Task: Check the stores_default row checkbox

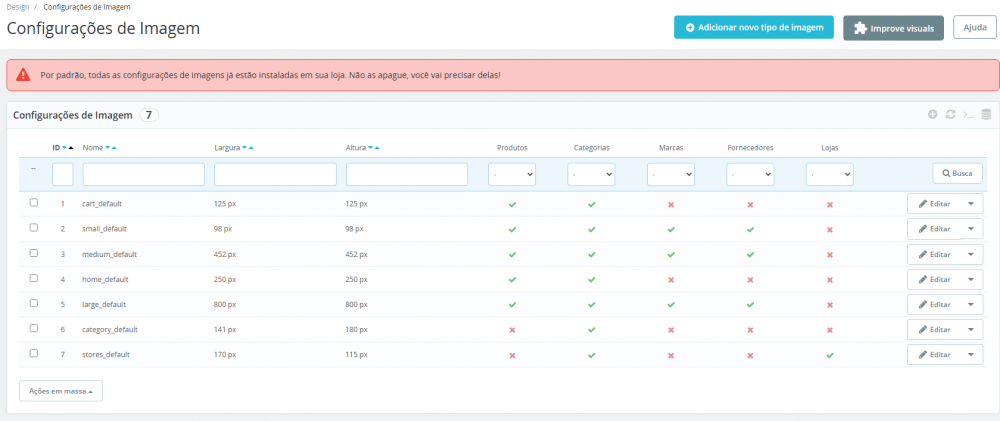Action: (x=34, y=353)
